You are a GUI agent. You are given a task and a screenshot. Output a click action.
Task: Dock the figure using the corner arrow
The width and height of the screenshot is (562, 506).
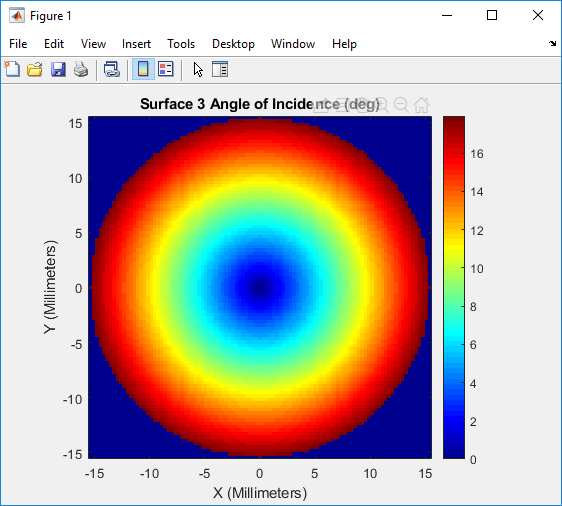(552, 44)
